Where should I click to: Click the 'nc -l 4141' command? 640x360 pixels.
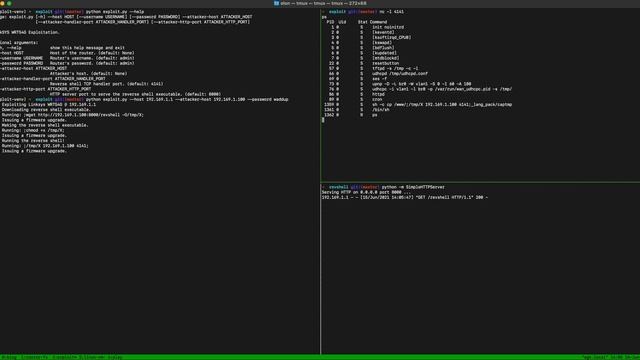[x=391, y=12]
